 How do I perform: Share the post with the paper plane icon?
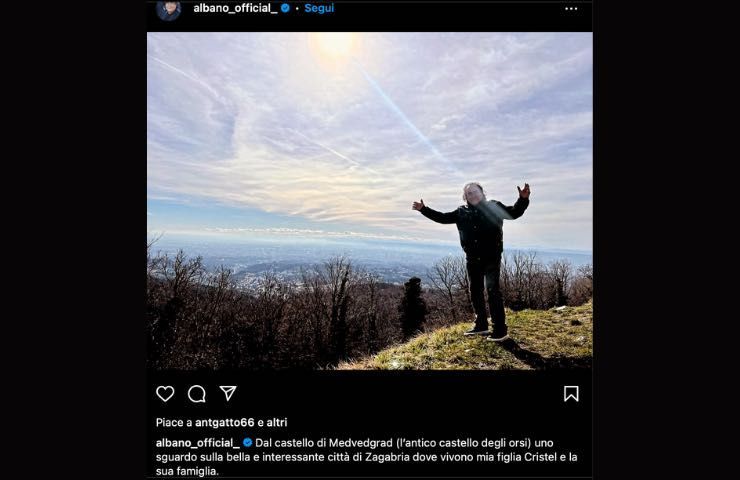tap(228, 394)
